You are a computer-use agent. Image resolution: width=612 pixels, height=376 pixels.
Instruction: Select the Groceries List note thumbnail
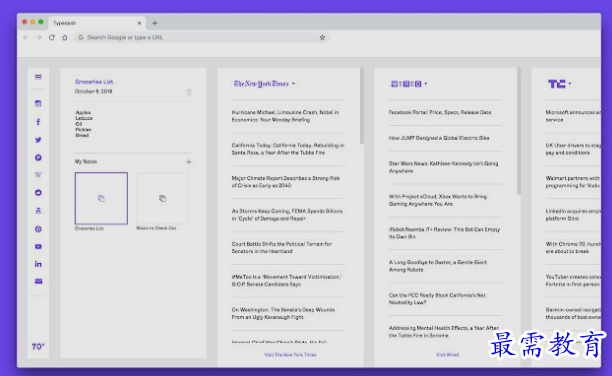[x=101, y=198]
